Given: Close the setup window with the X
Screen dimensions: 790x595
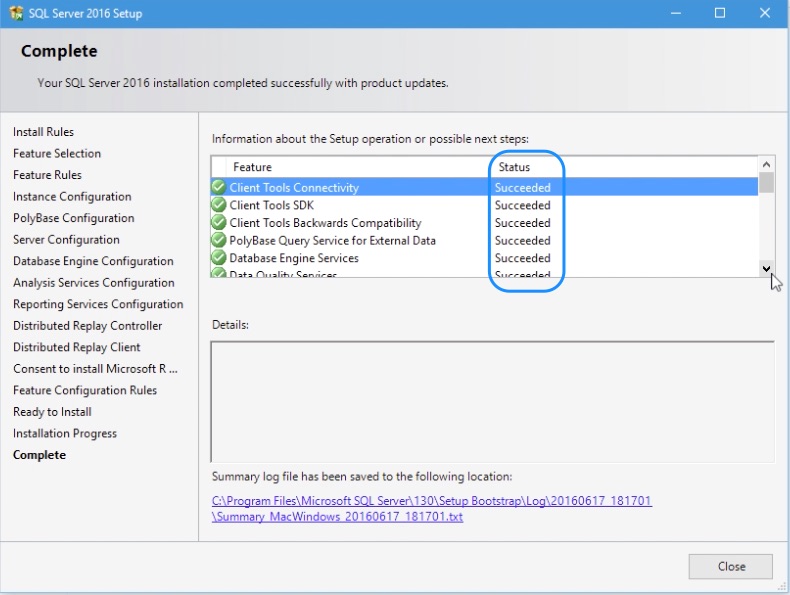Looking at the screenshot, I should (765, 13).
